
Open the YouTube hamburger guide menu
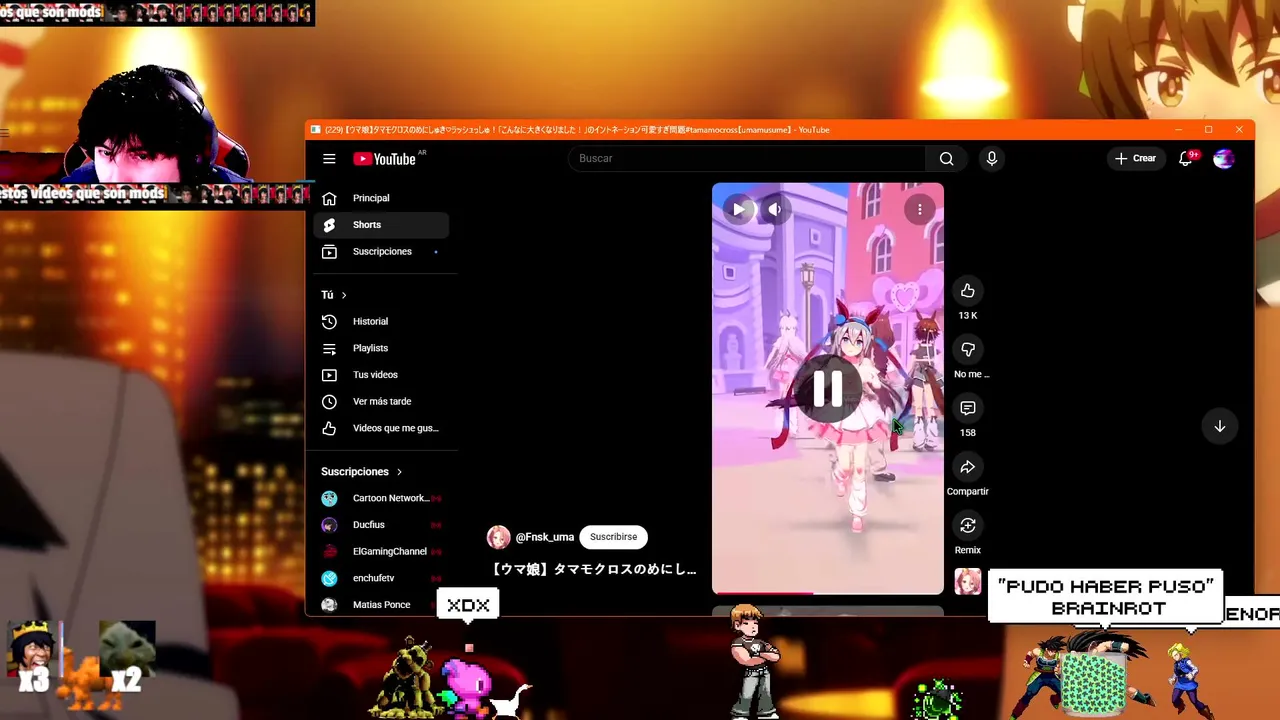point(329,158)
